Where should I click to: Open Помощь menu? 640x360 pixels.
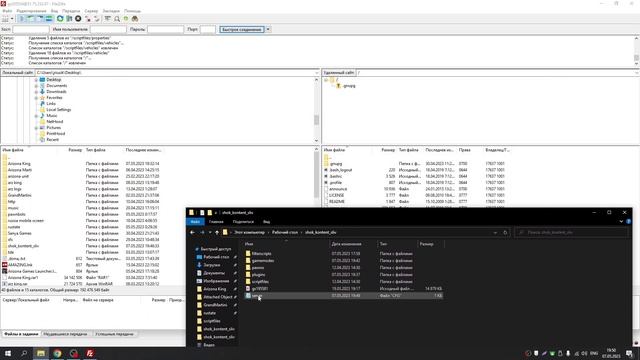132,11
